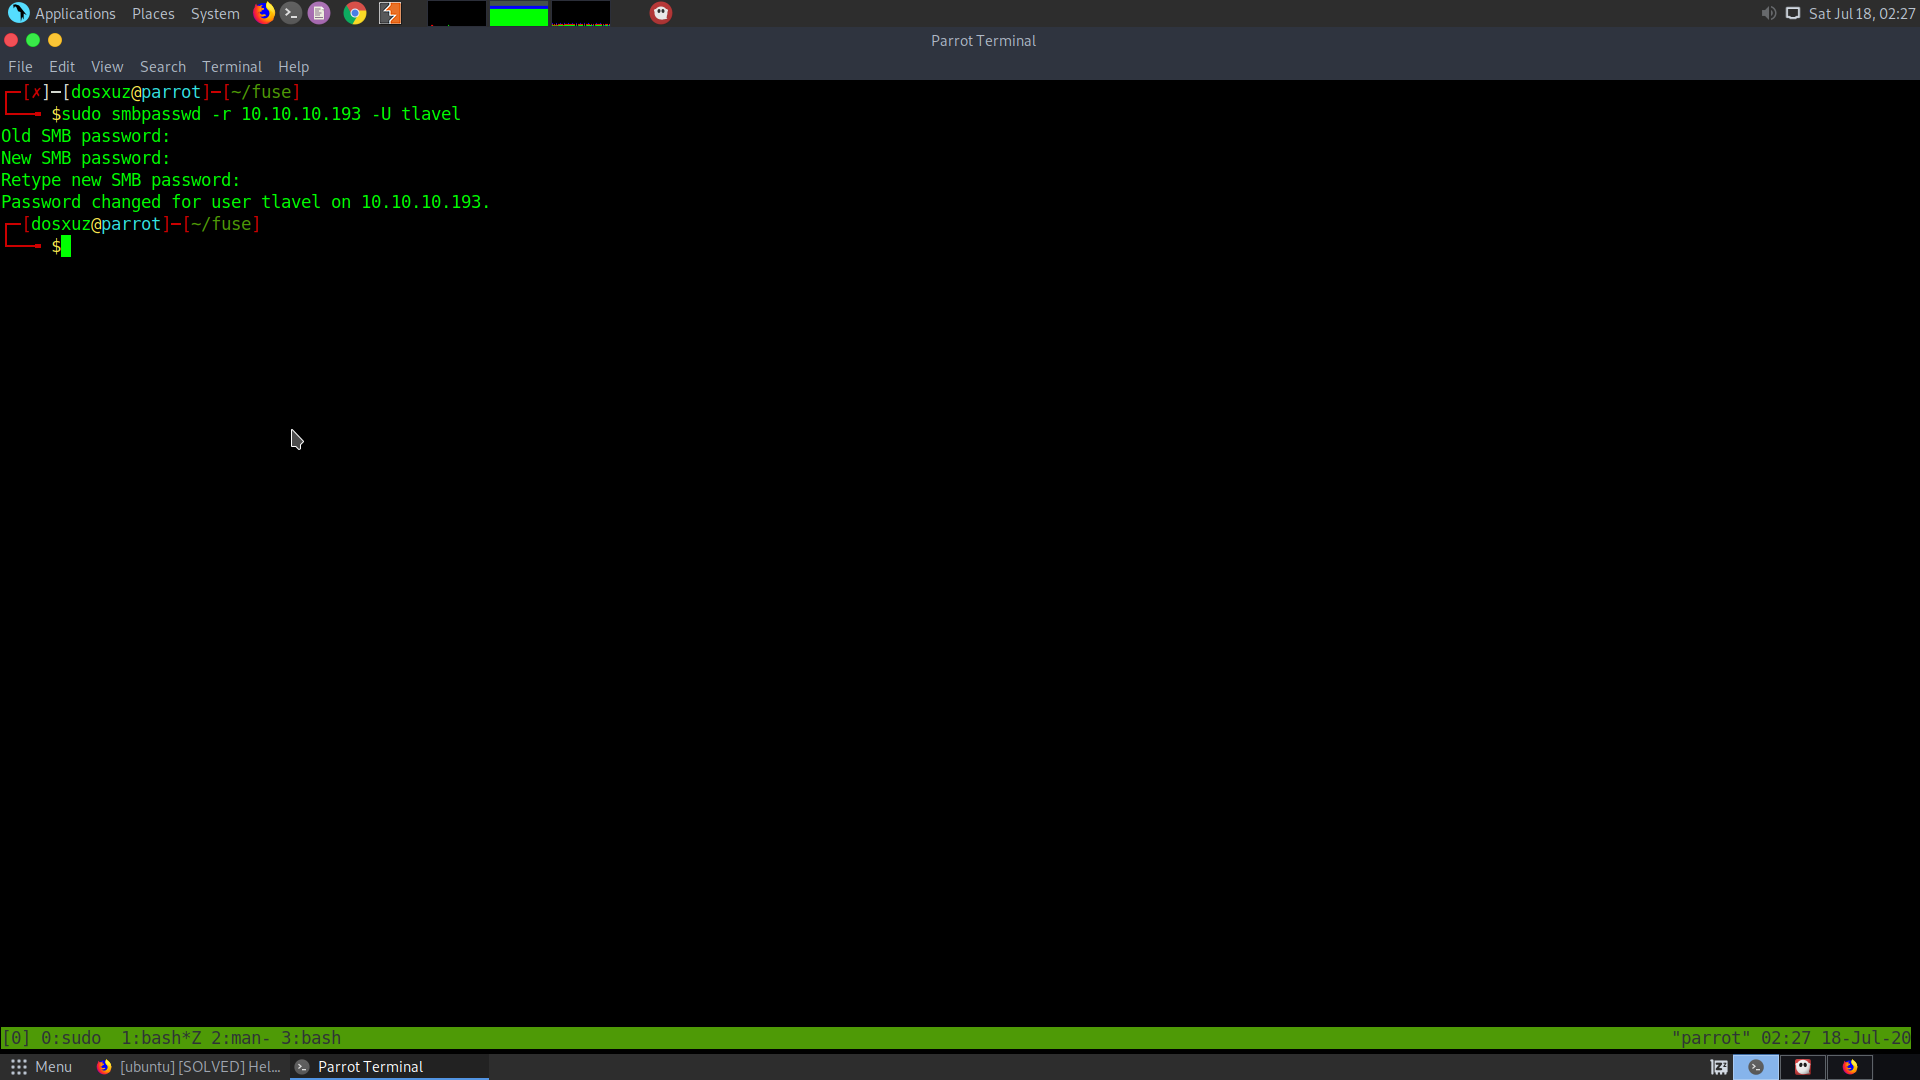
Task: Open the volume speaker indicator
Action: click(1768, 13)
